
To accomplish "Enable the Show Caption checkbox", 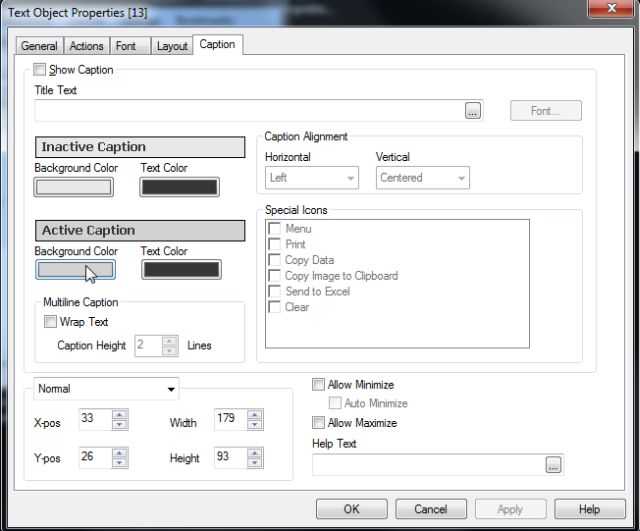I will (x=40, y=69).
